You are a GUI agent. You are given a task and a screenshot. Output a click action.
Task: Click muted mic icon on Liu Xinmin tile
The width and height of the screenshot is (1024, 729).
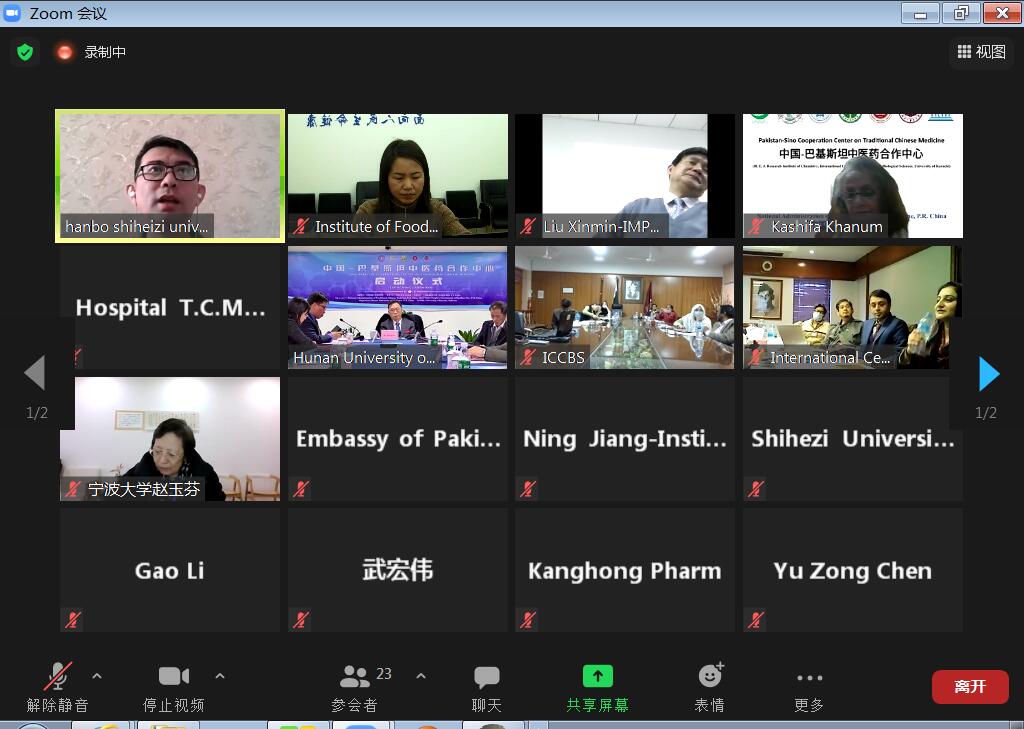tap(528, 227)
